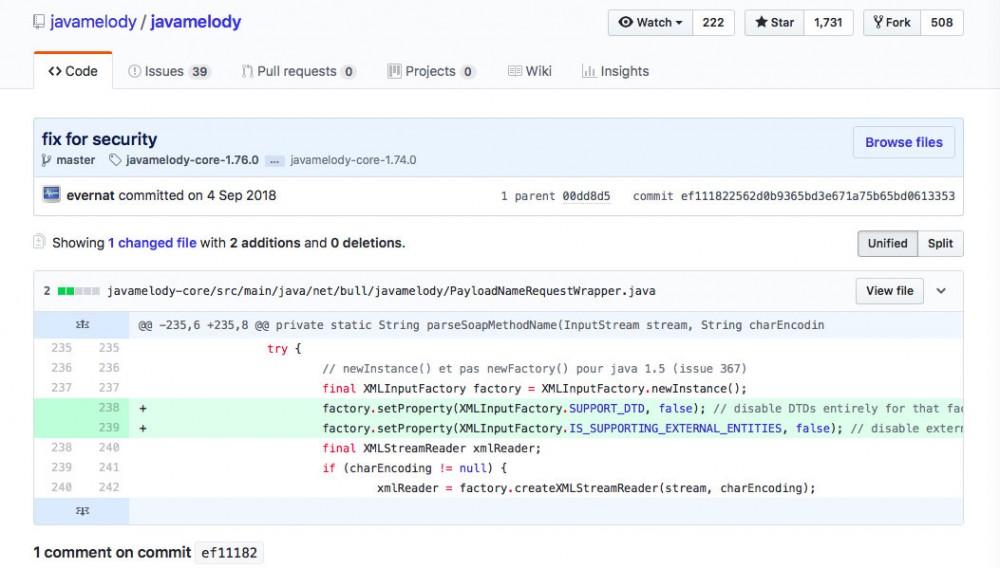Screen dimensions: 1000x568
Task: Click the Code brackets icon
Action: (55, 71)
